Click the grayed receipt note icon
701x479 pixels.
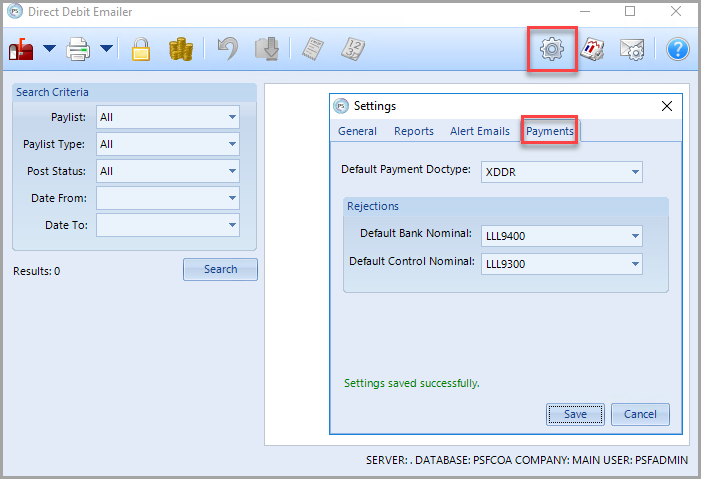click(x=313, y=49)
